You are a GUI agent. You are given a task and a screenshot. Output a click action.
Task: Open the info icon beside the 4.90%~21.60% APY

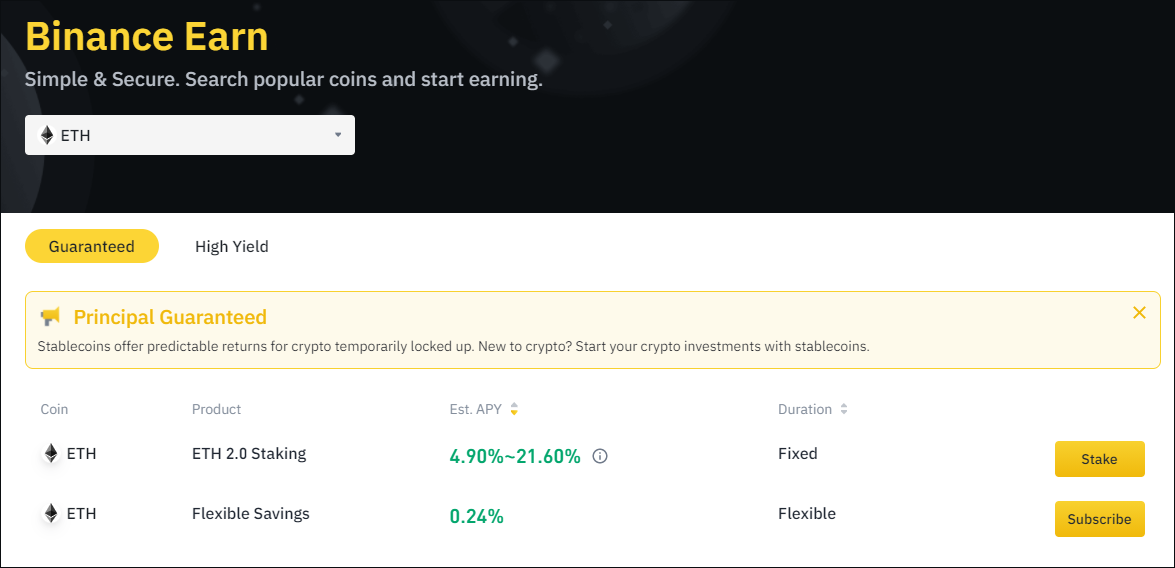pos(599,456)
